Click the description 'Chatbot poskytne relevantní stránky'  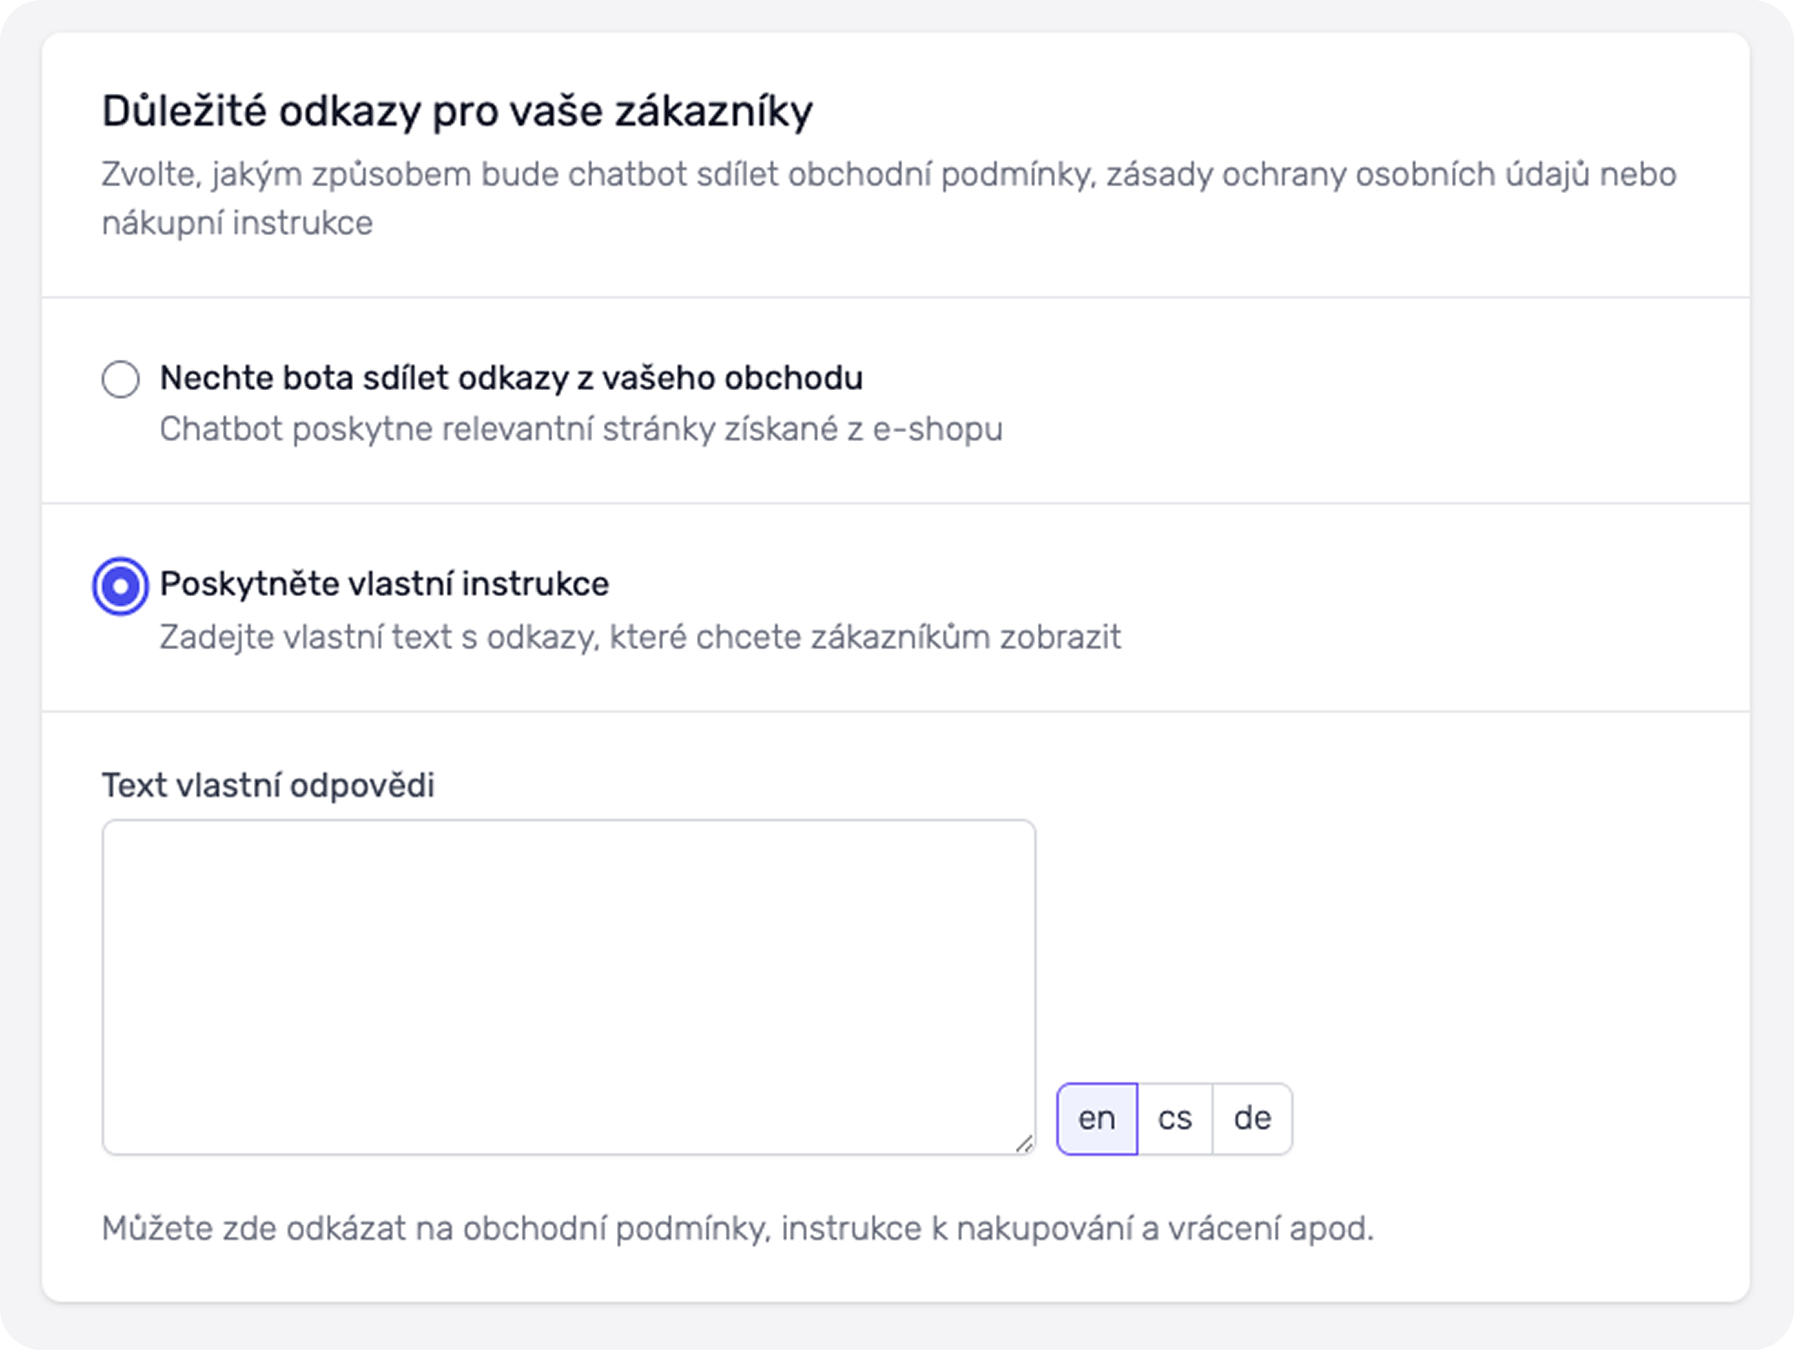pos(580,430)
